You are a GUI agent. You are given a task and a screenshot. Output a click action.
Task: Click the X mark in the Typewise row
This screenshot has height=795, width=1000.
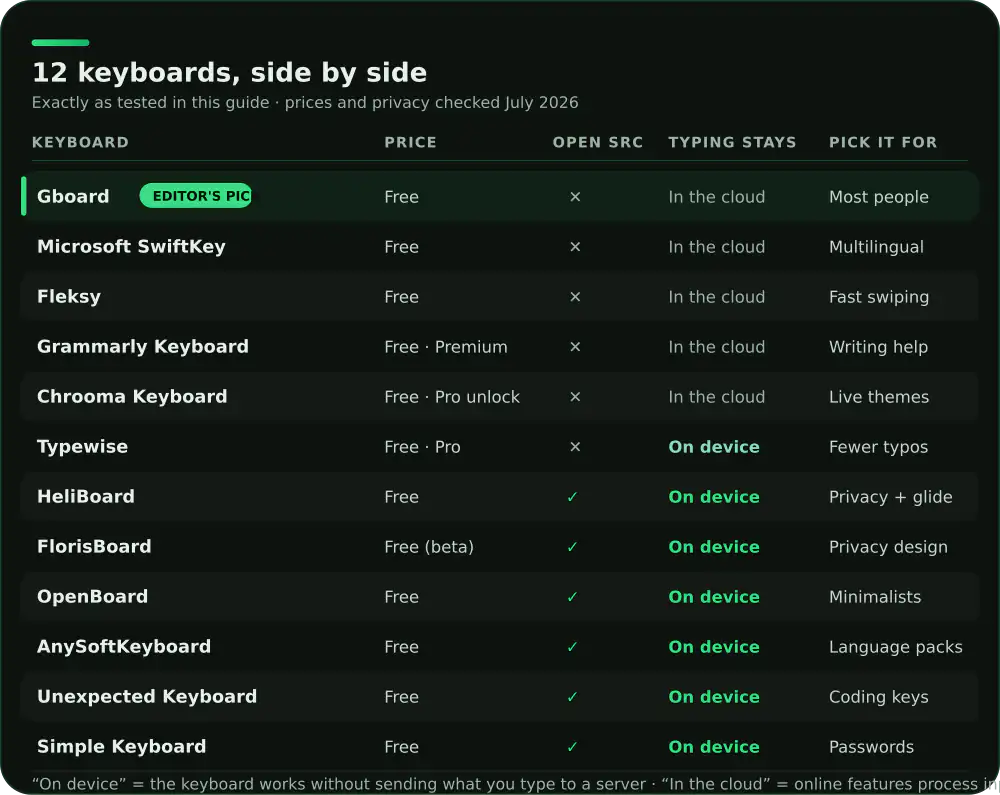coord(575,447)
